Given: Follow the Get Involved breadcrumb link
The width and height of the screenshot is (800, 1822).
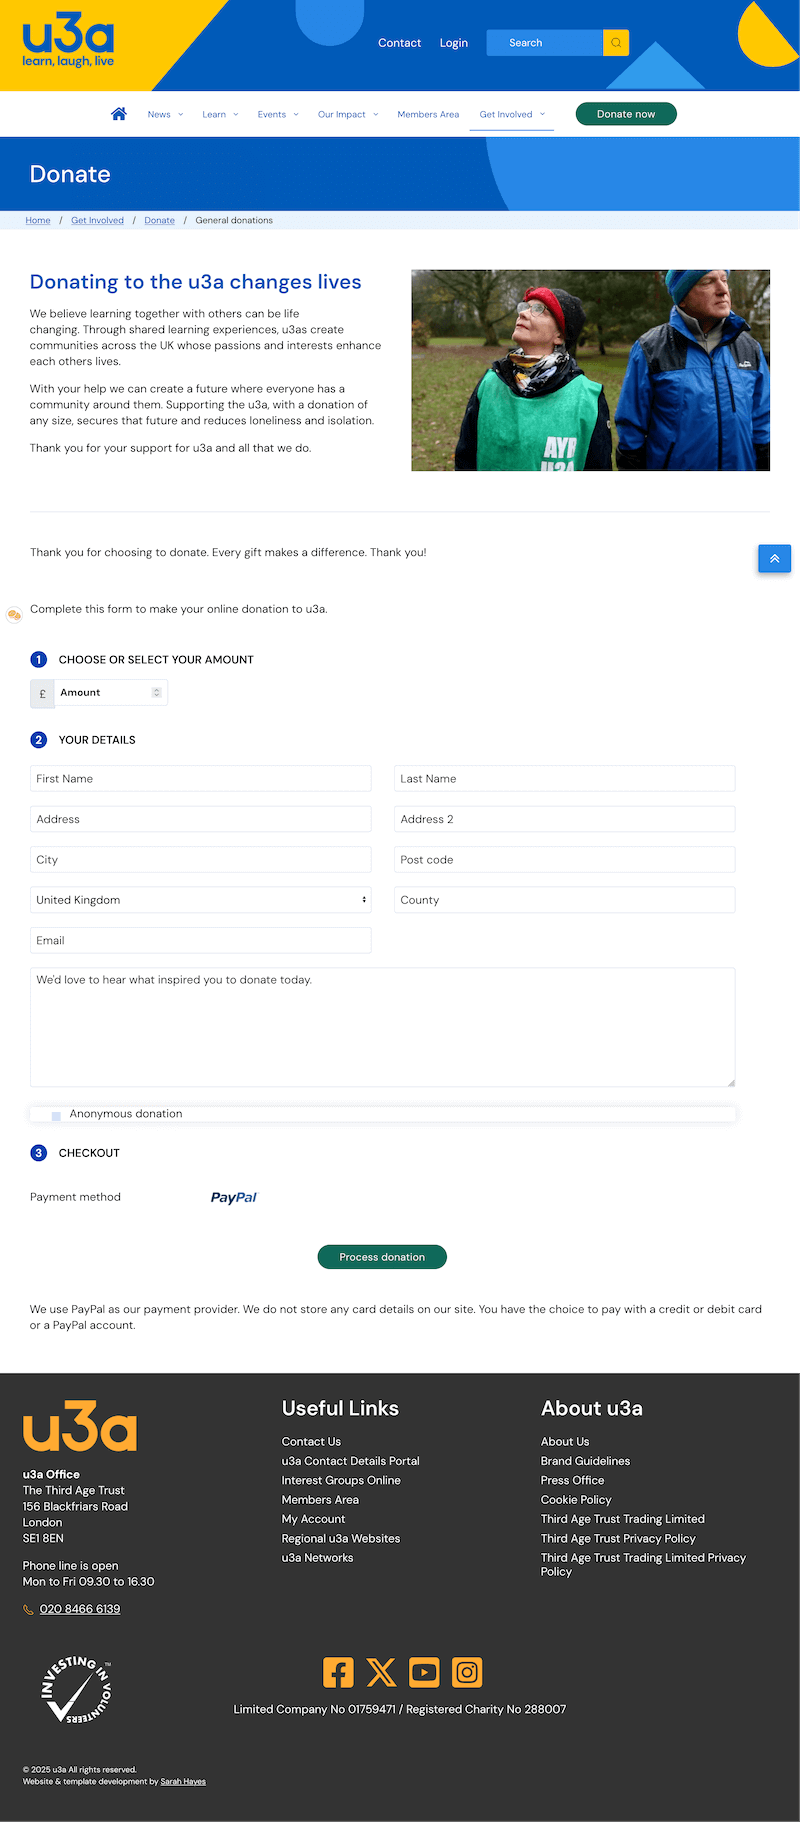Looking at the screenshot, I should point(97,220).
